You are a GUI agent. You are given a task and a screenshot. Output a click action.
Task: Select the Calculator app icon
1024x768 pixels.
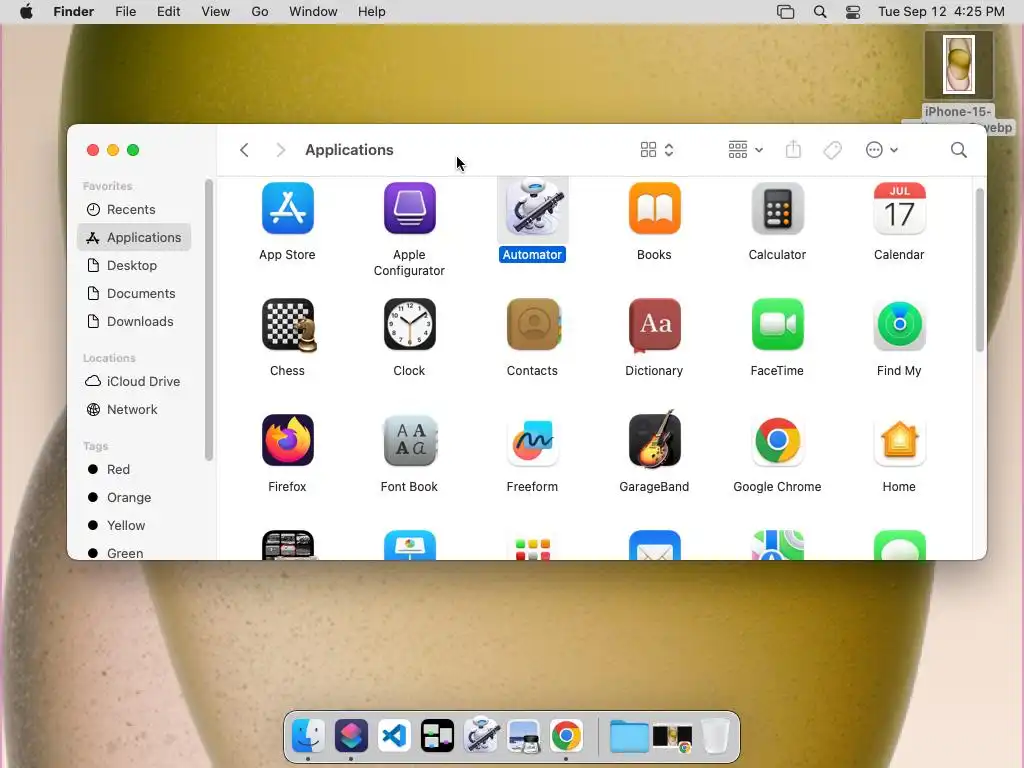tap(777, 208)
